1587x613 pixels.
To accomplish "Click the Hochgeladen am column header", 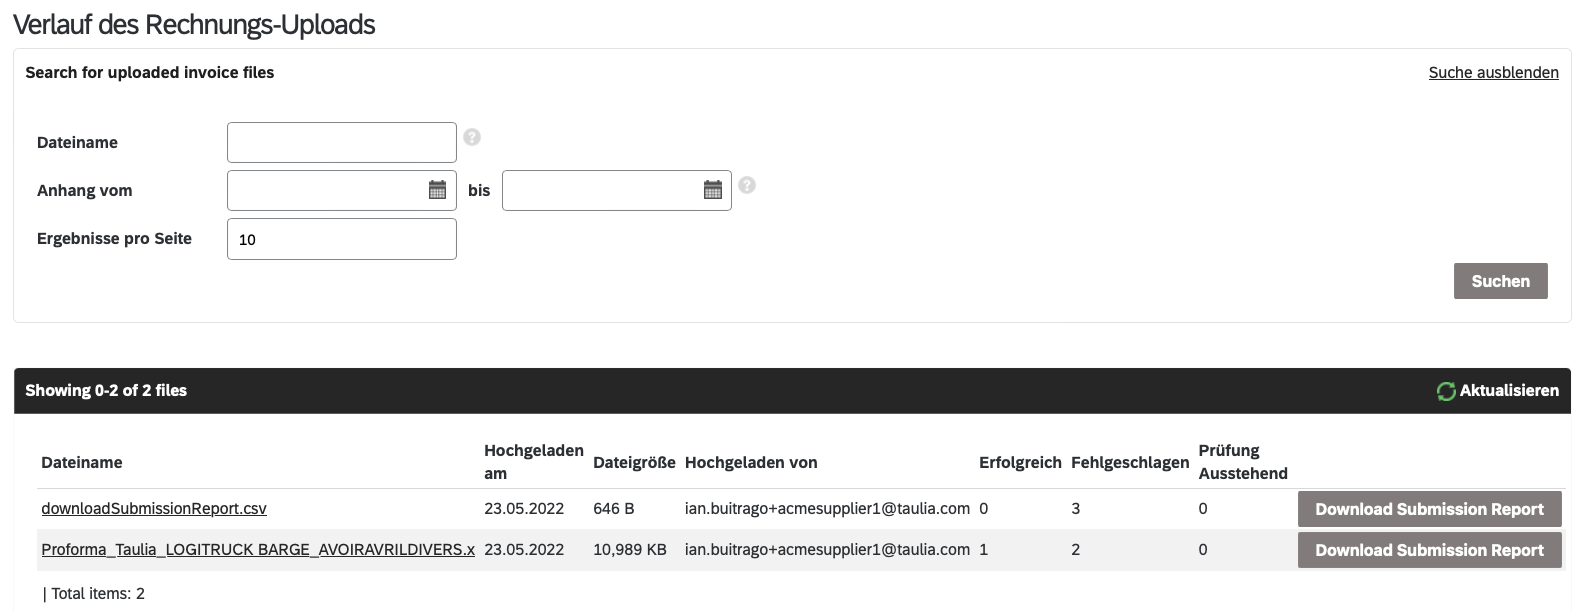I will [533, 462].
